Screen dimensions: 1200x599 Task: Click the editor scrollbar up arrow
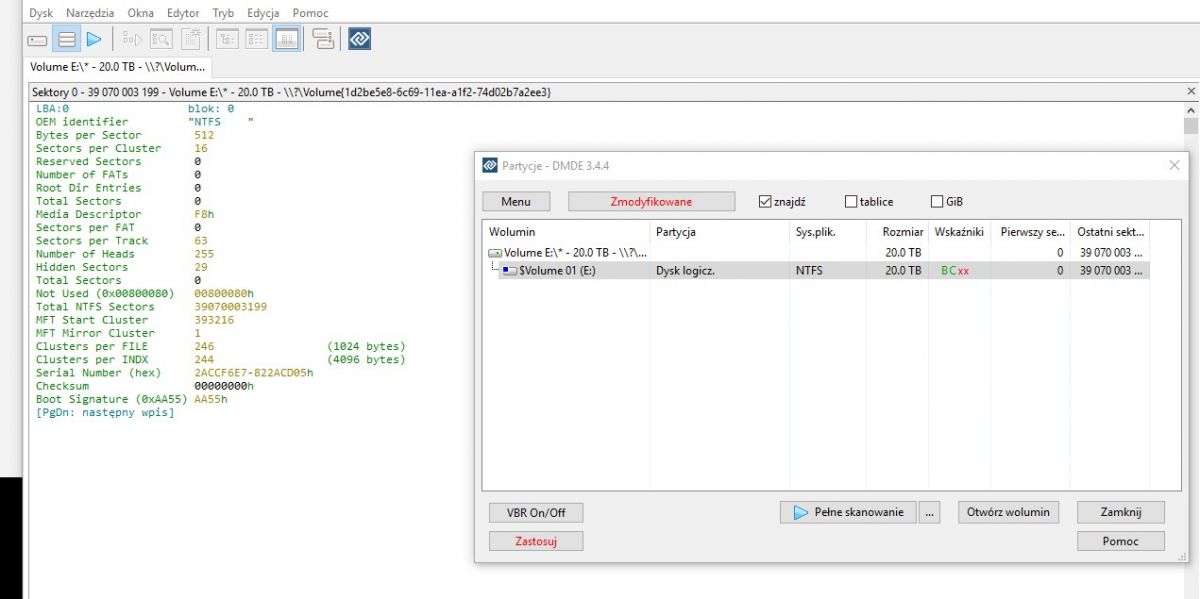tap(1190, 108)
